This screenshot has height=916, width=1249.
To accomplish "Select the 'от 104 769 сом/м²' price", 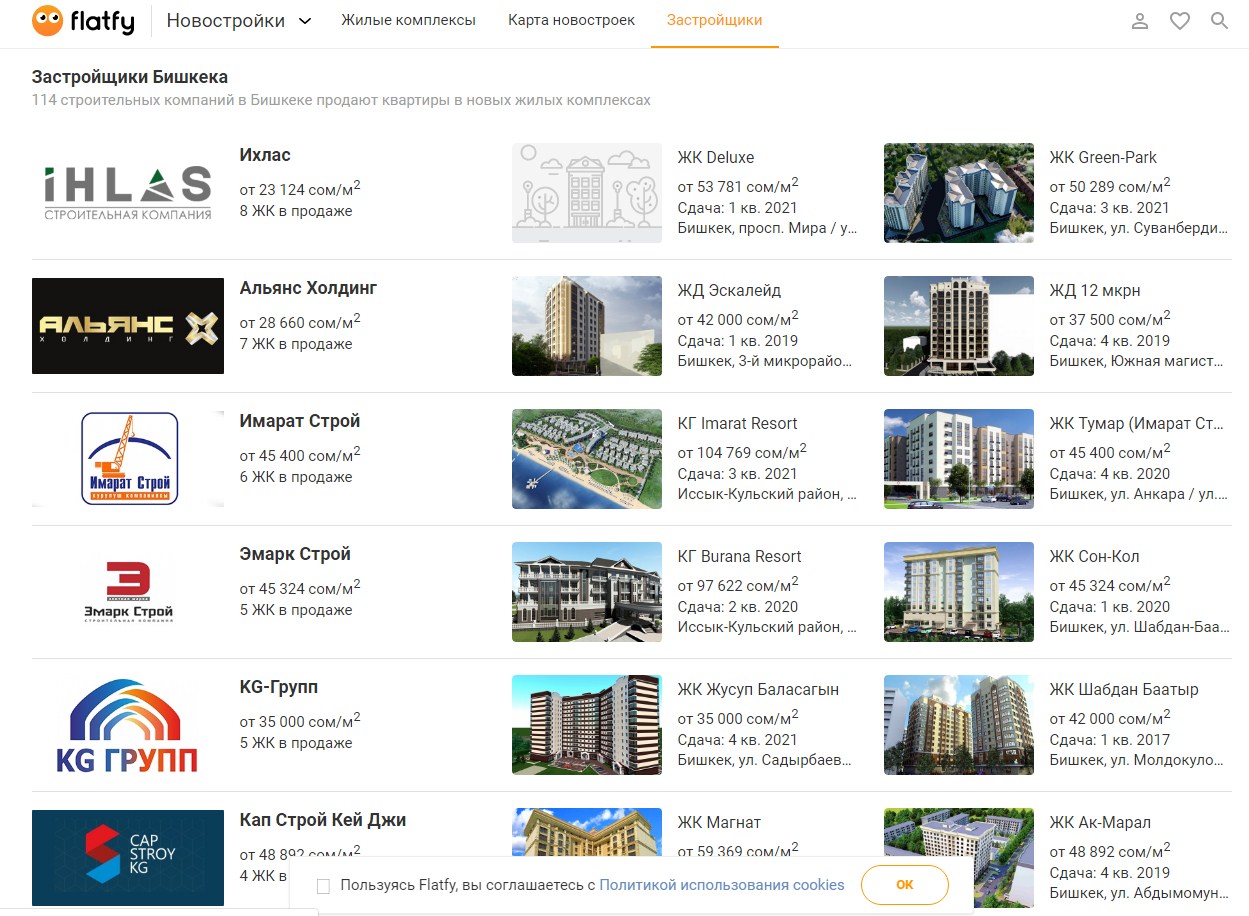I will tap(742, 451).
